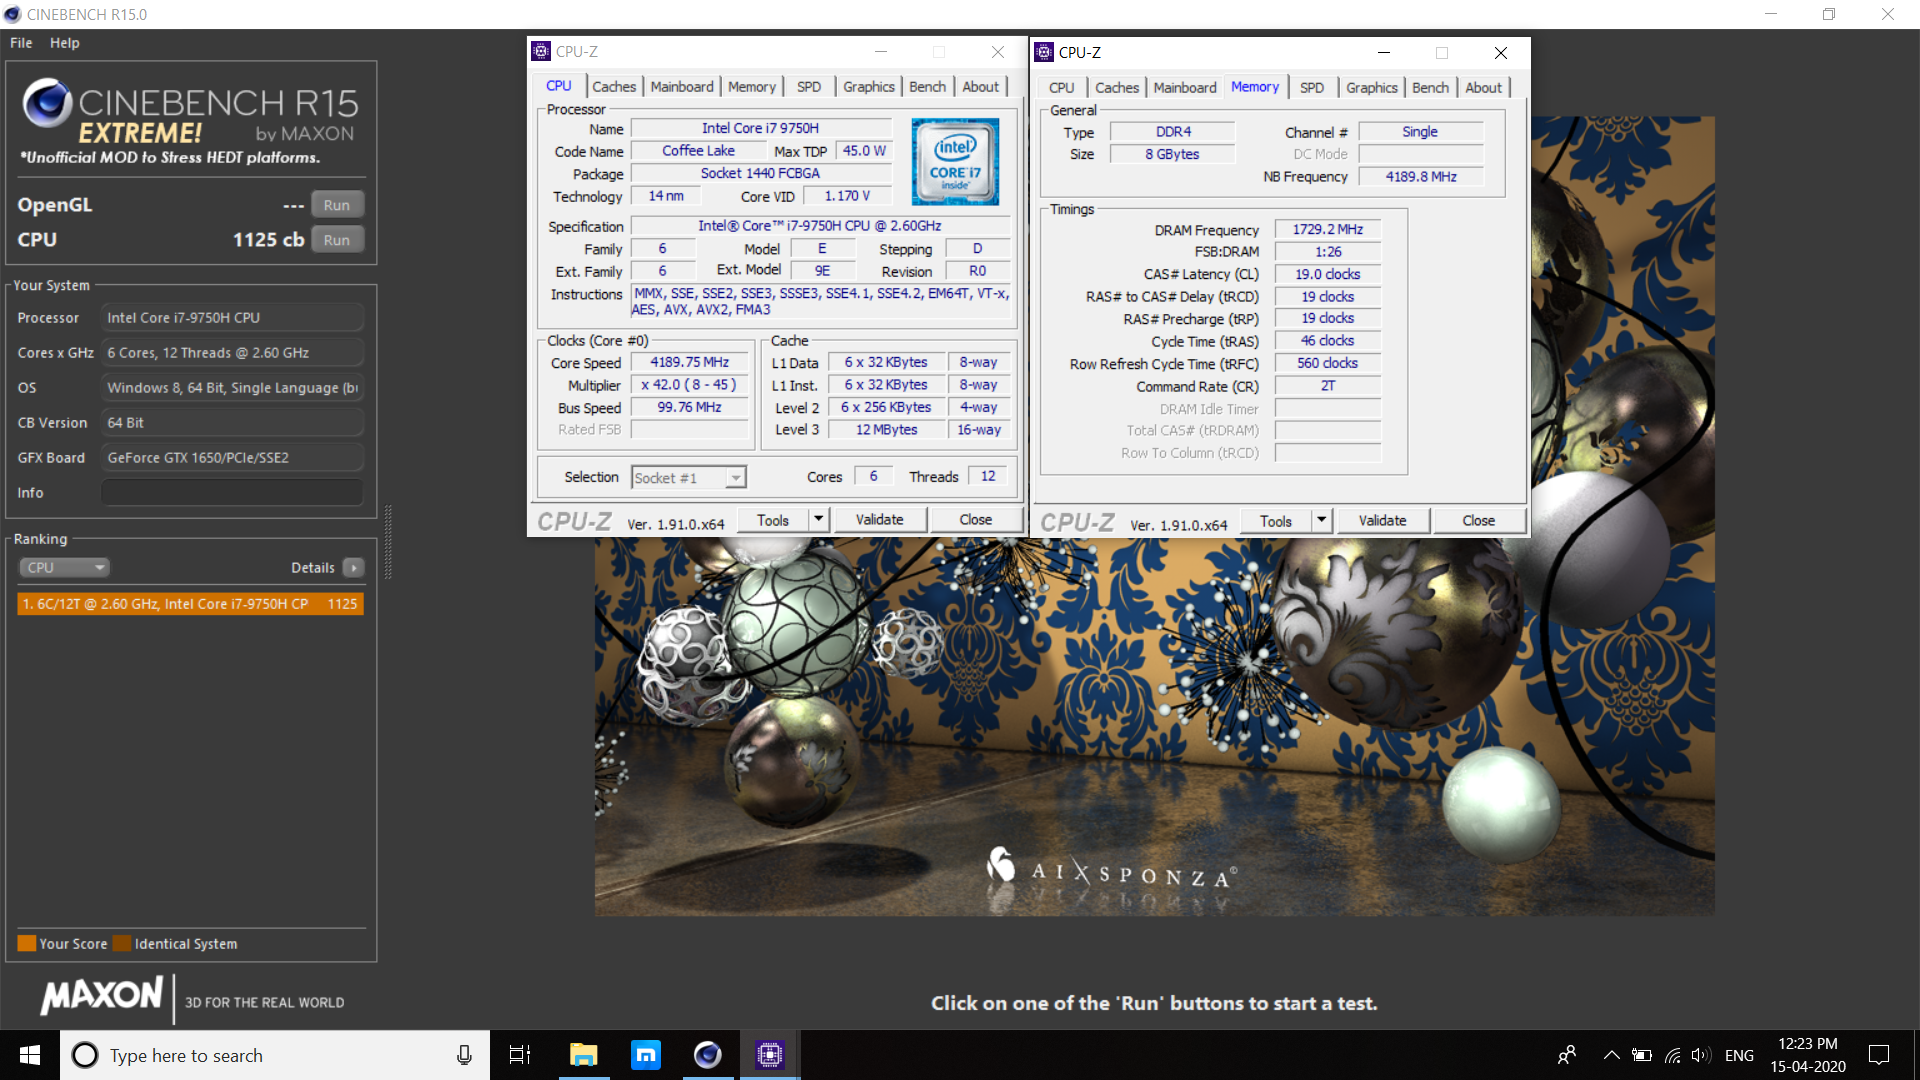The width and height of the screenshot is (1920, 1080).
Task: Open File Explorer from the taskbar
Action: pyautogui.click(x=583, y=1055)
